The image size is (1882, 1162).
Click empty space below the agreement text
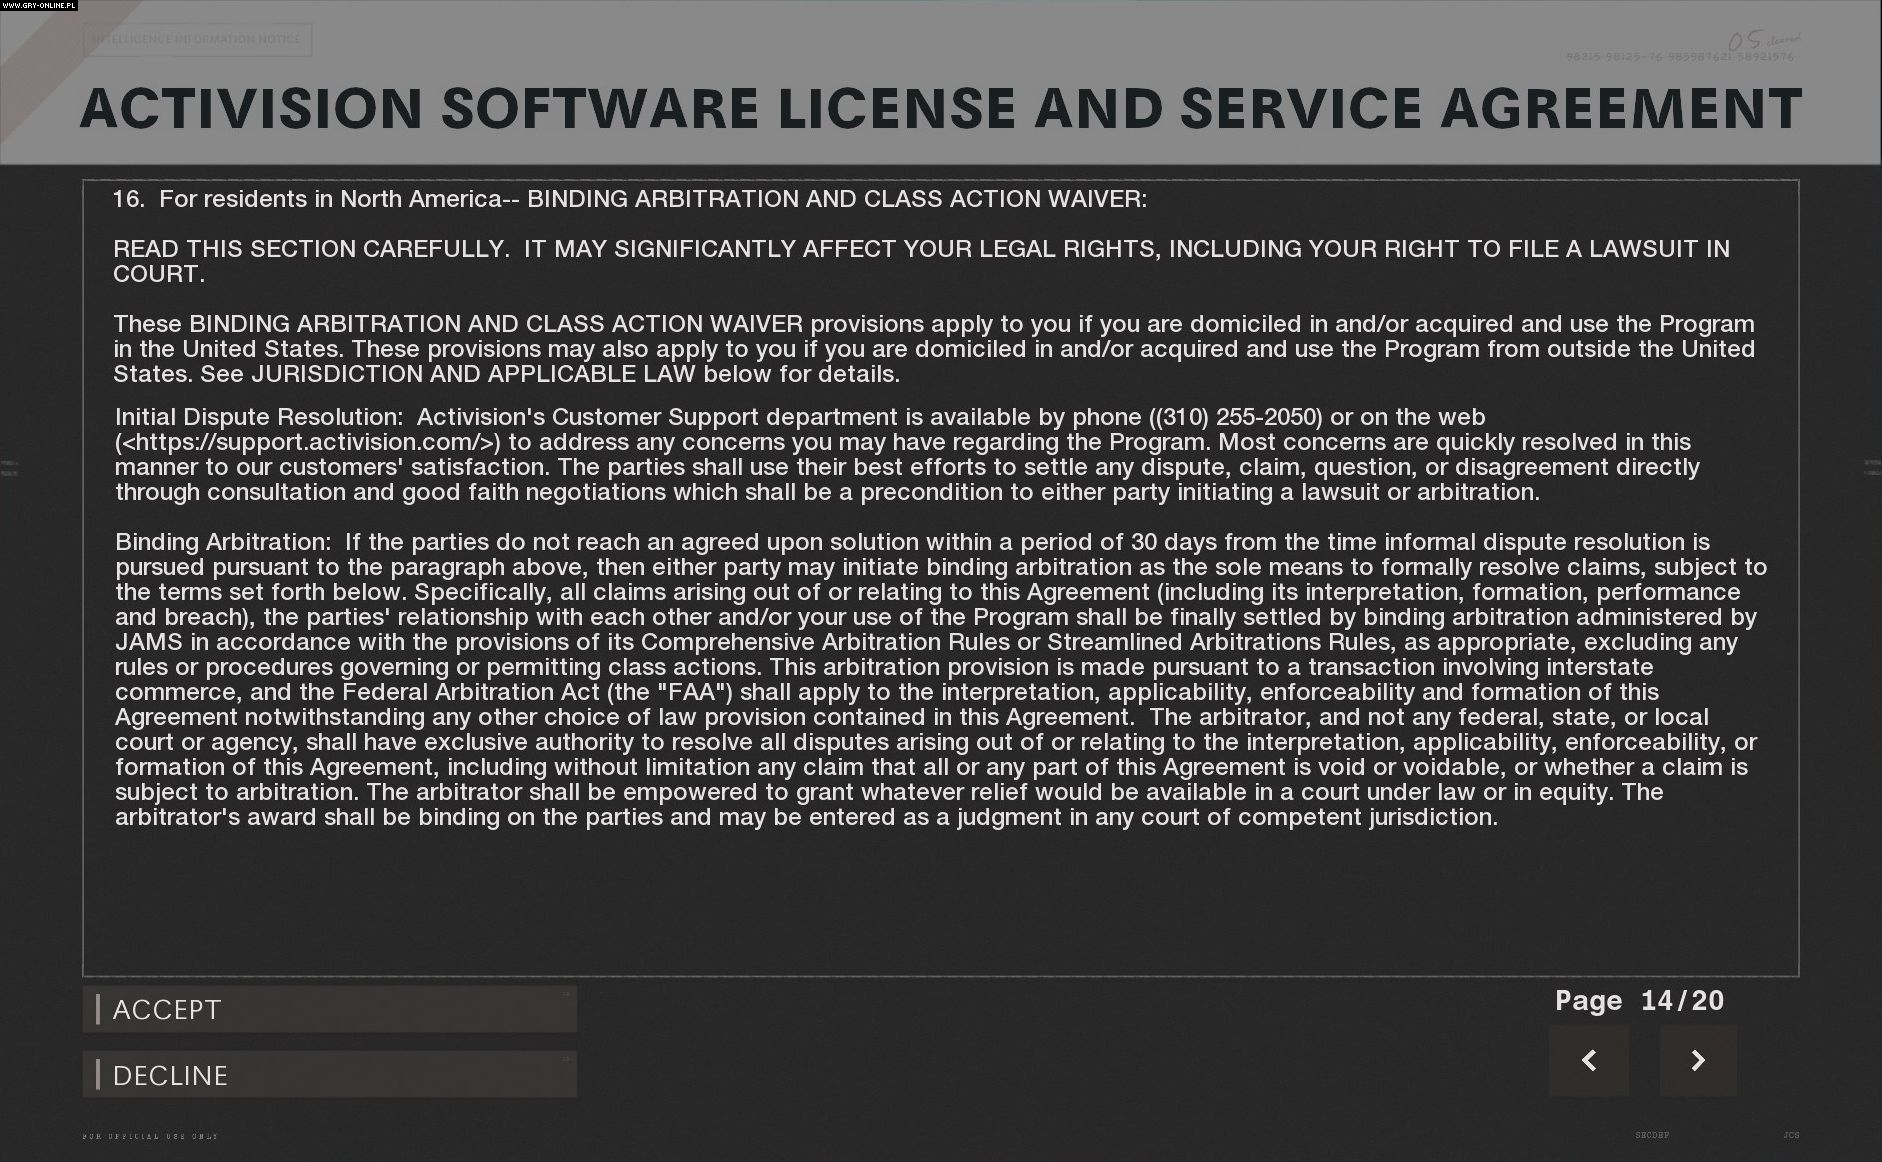(x=940, y=900)
